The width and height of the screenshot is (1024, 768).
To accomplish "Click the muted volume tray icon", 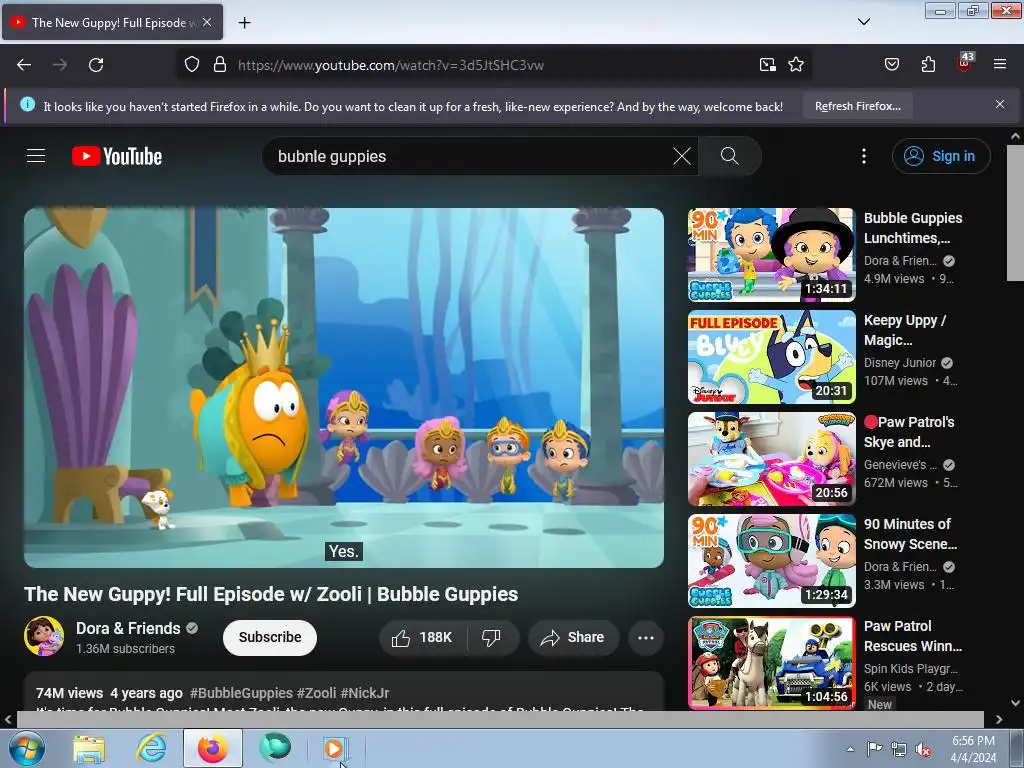I will point(923,749).
